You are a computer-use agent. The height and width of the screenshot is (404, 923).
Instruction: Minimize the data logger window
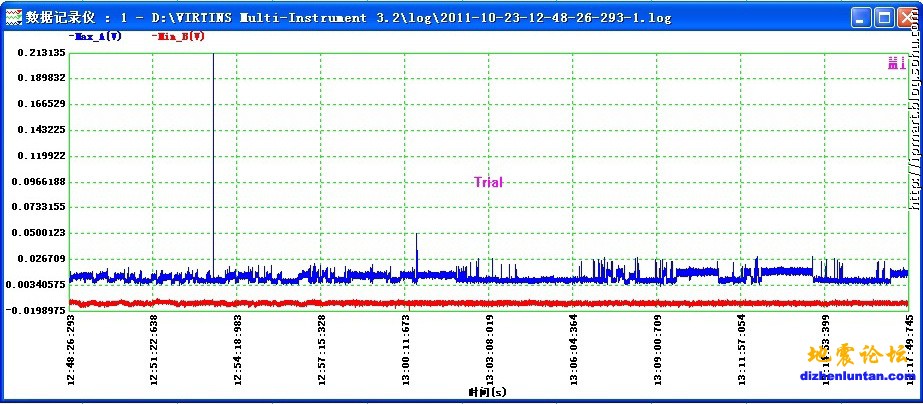[x=862, y=17]
